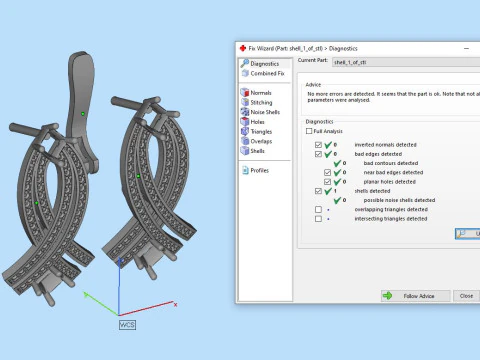Click the 'inverted normals detected' label
Screen dimensions: 480x360
point(385,145)
